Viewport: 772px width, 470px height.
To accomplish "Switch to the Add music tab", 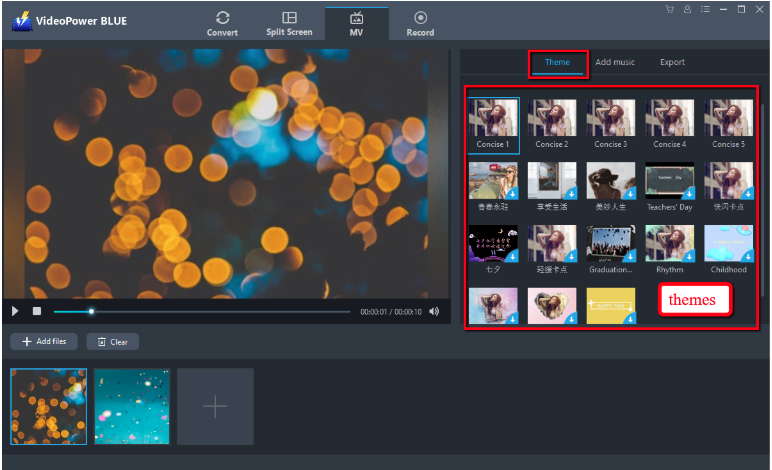I will 615,62.
